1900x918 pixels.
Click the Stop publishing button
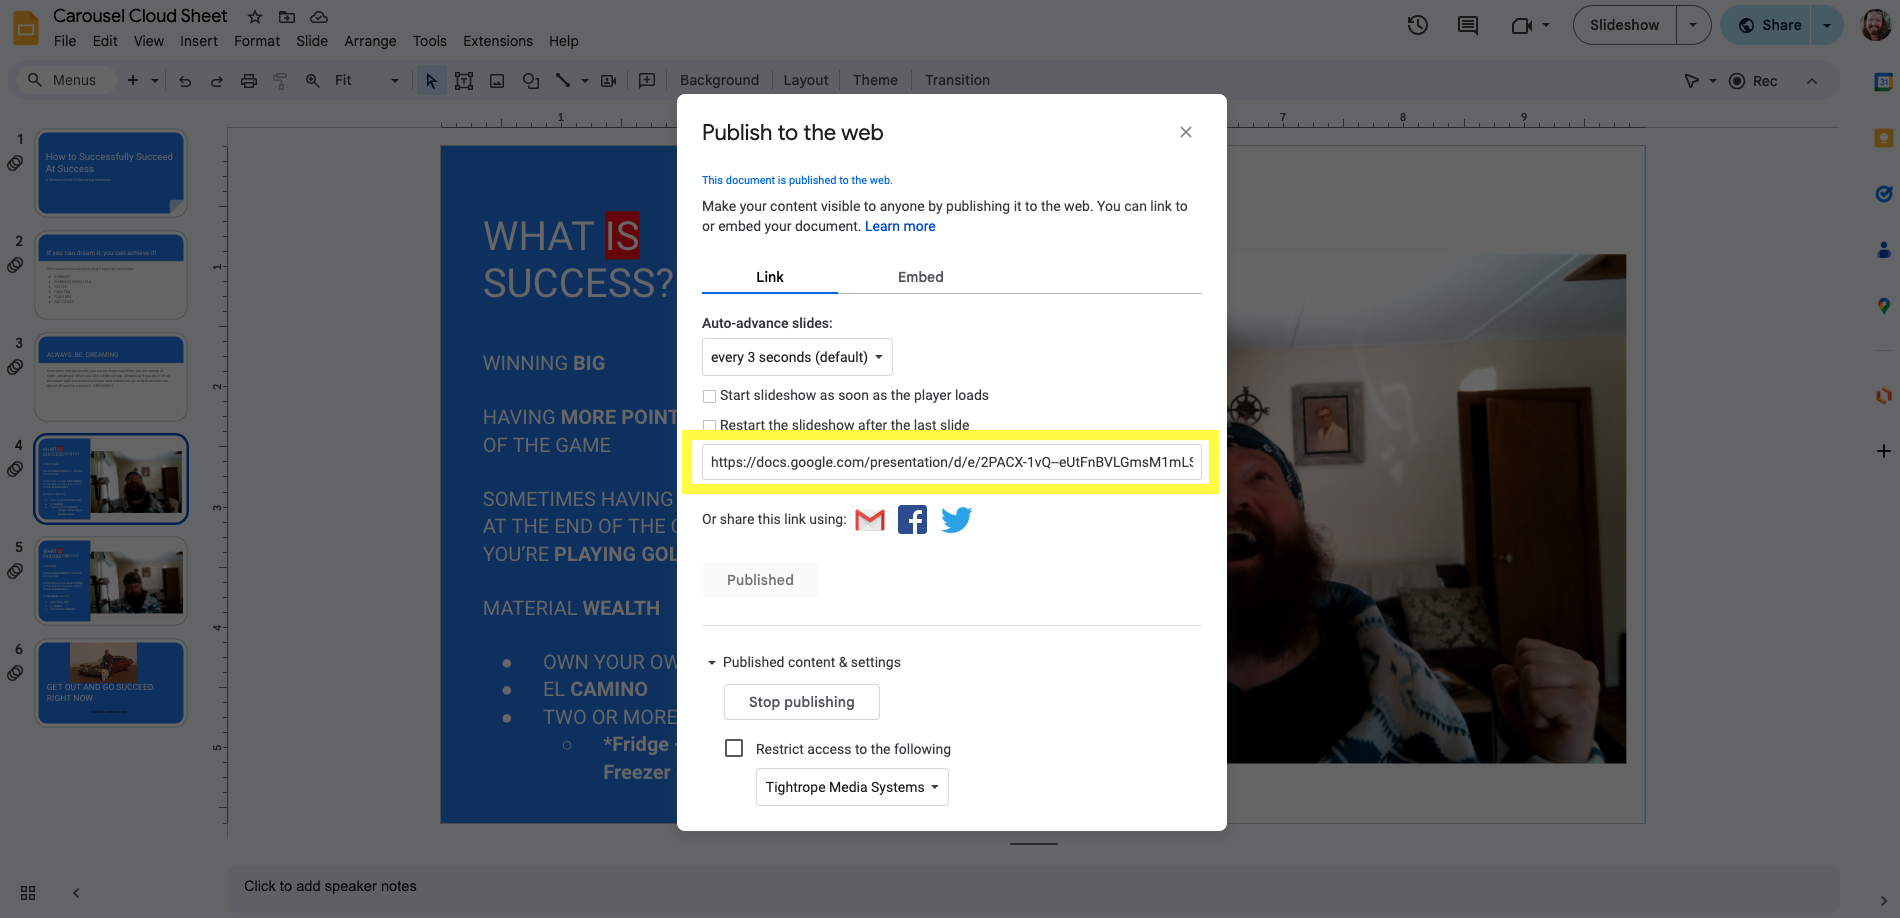(801, 702)
